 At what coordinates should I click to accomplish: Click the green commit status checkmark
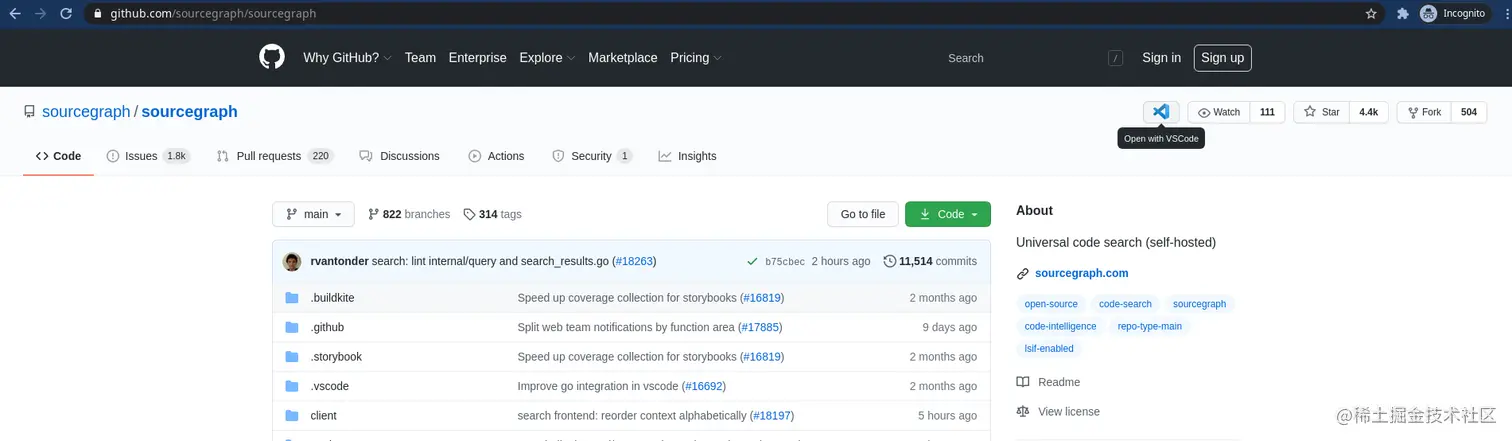(752, 261)
